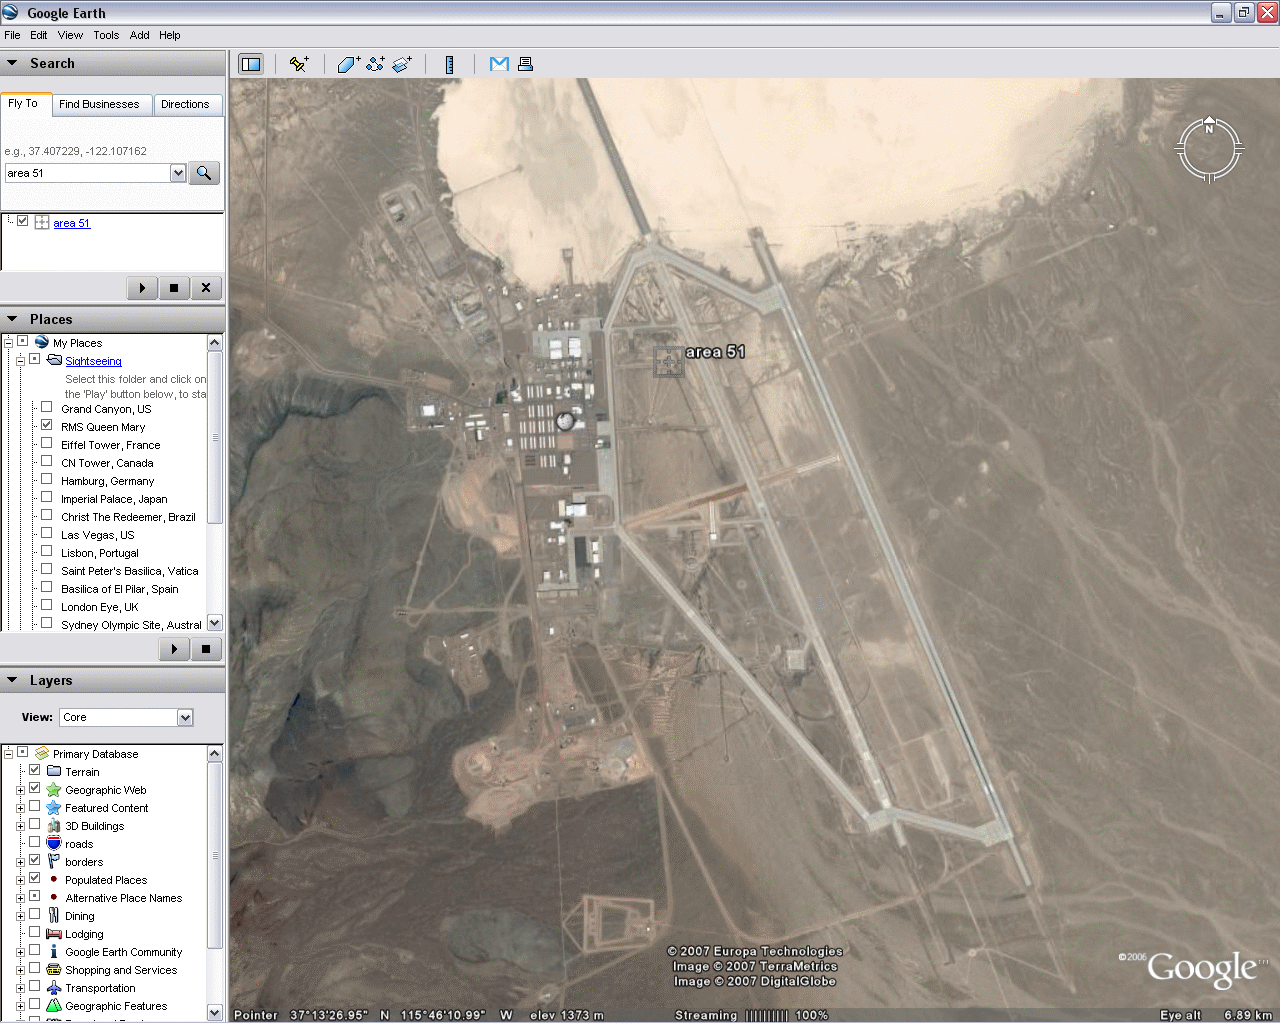1280x1024 pixels.
Task: Expand the Populated Places layer node
Action: click(x=20, y=880)
